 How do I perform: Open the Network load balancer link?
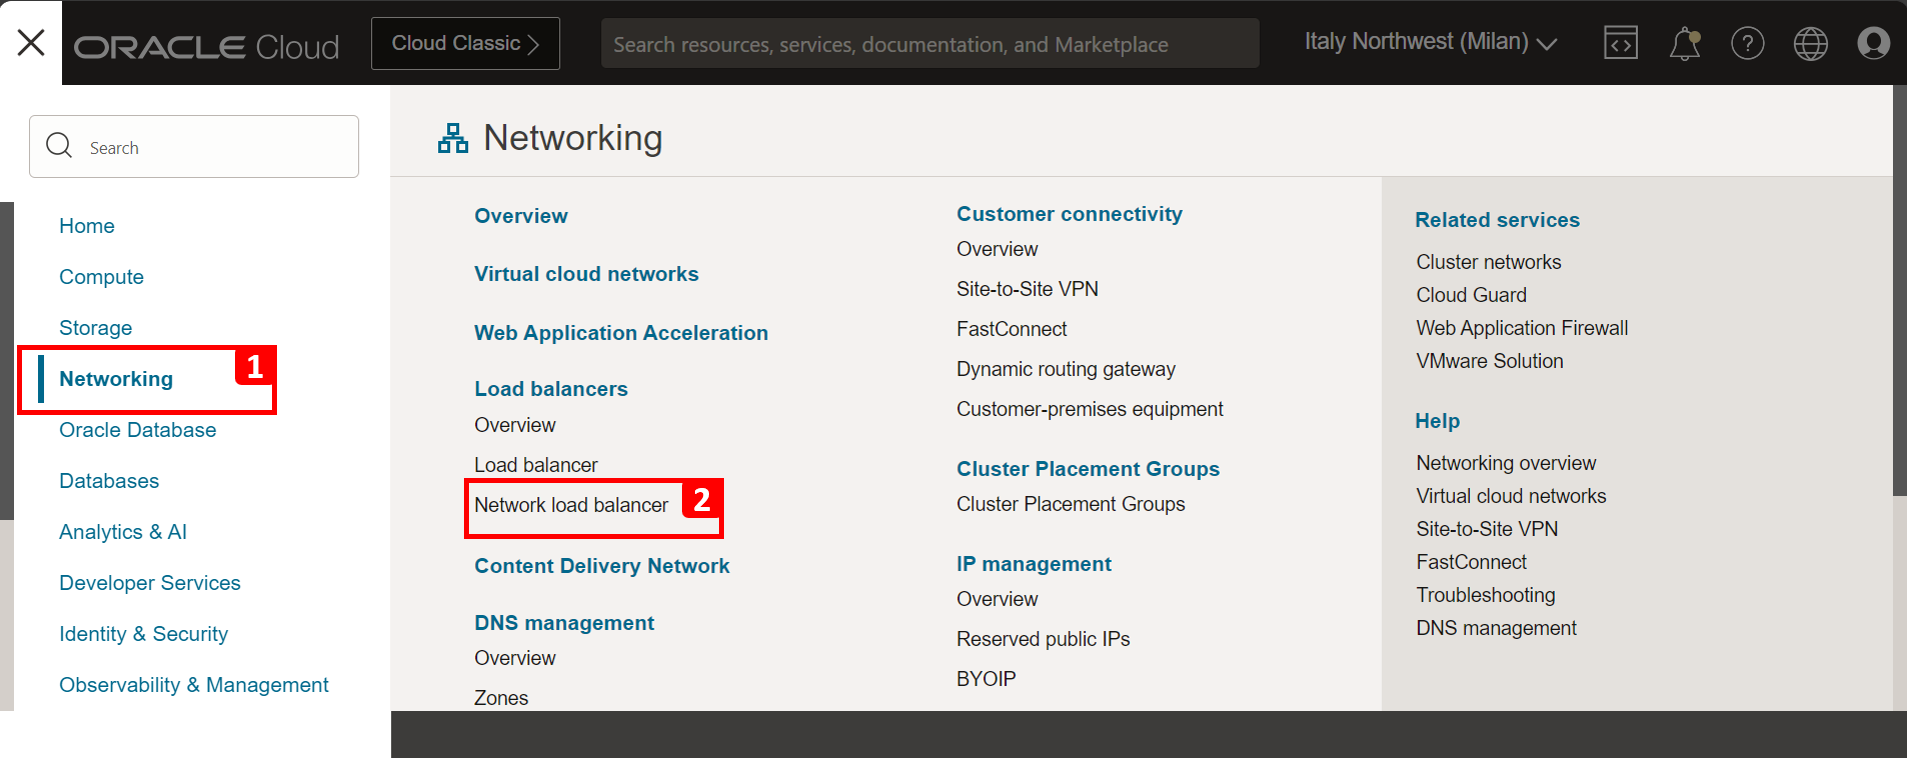(x=571, y=505)
